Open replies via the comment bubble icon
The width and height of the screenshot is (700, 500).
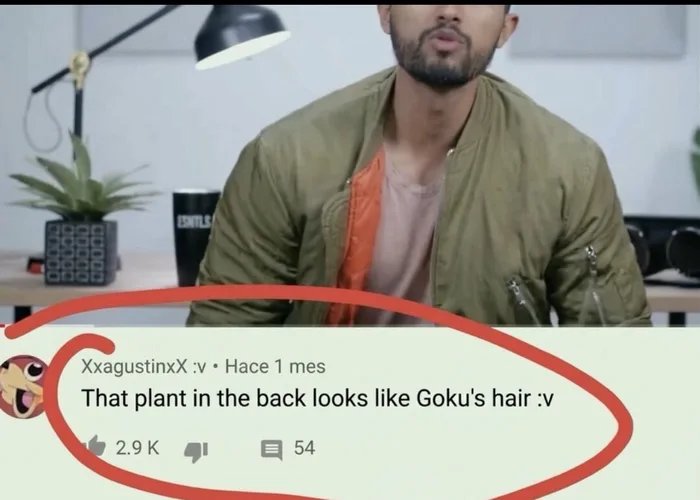point(271,450)
